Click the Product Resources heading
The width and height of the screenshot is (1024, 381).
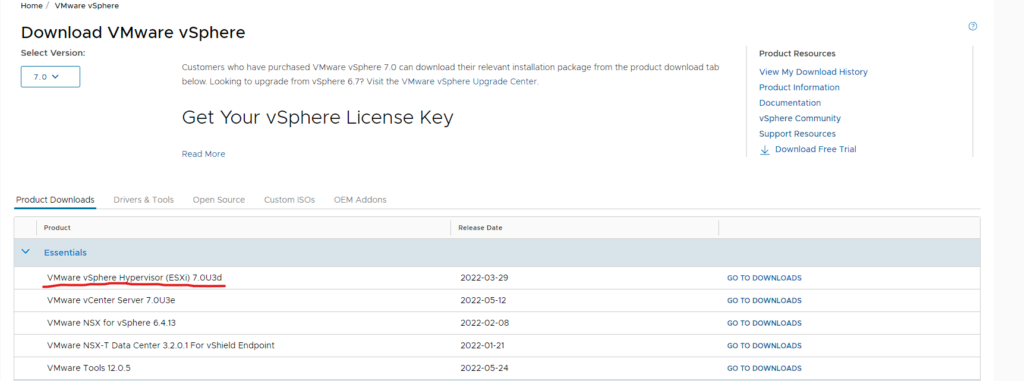click(797, 54)
